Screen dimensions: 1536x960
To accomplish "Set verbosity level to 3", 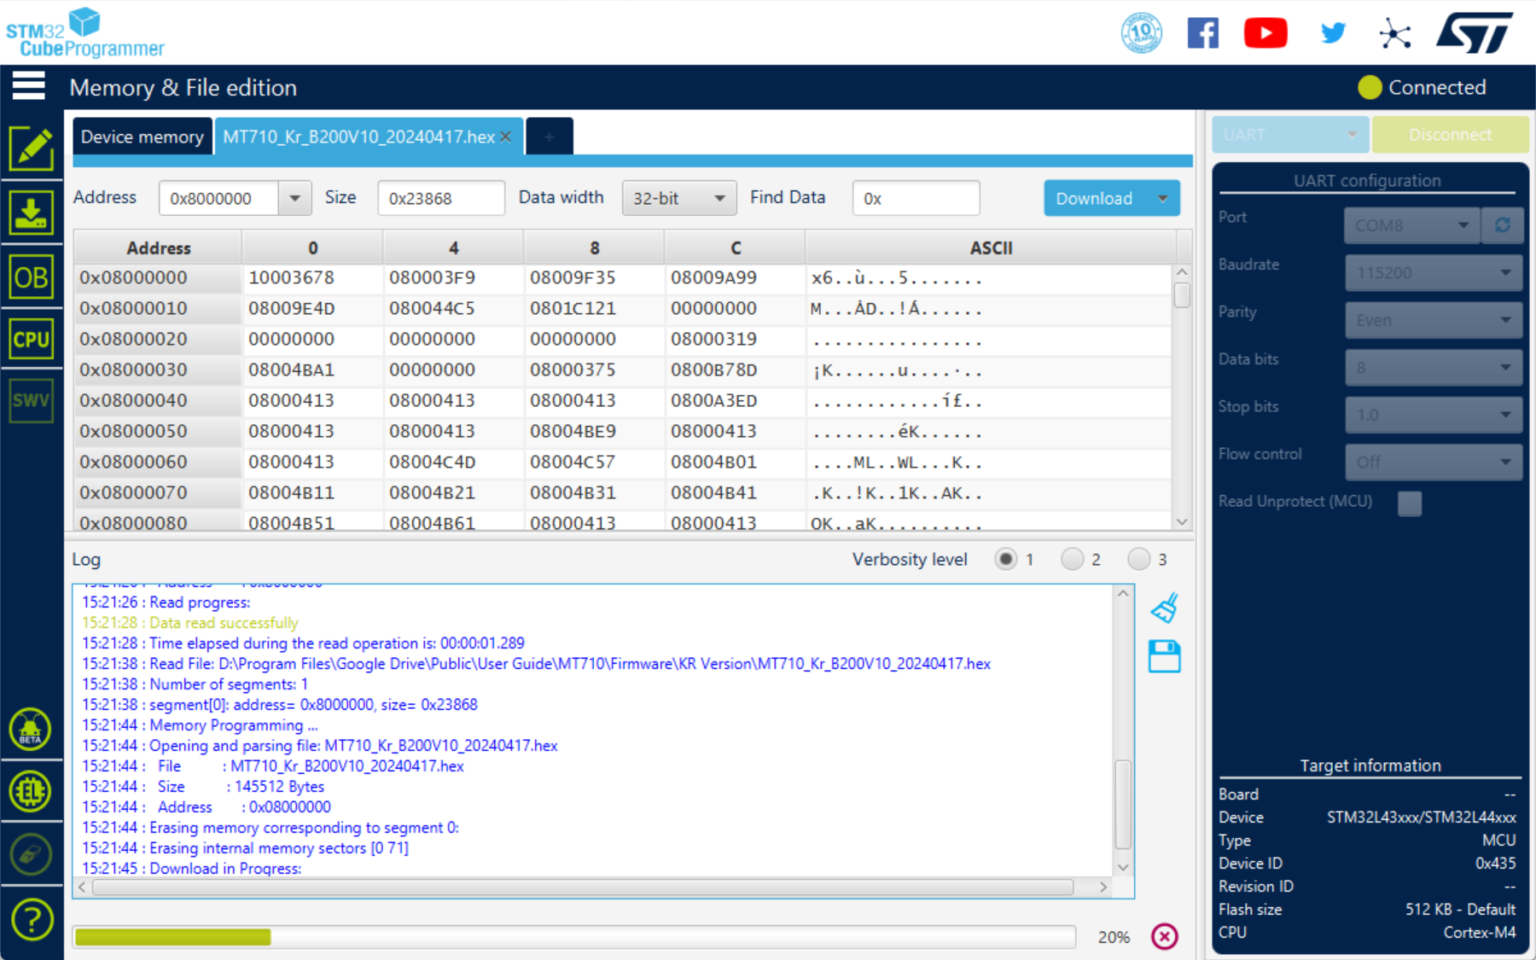I will (x=1138, y=559).
